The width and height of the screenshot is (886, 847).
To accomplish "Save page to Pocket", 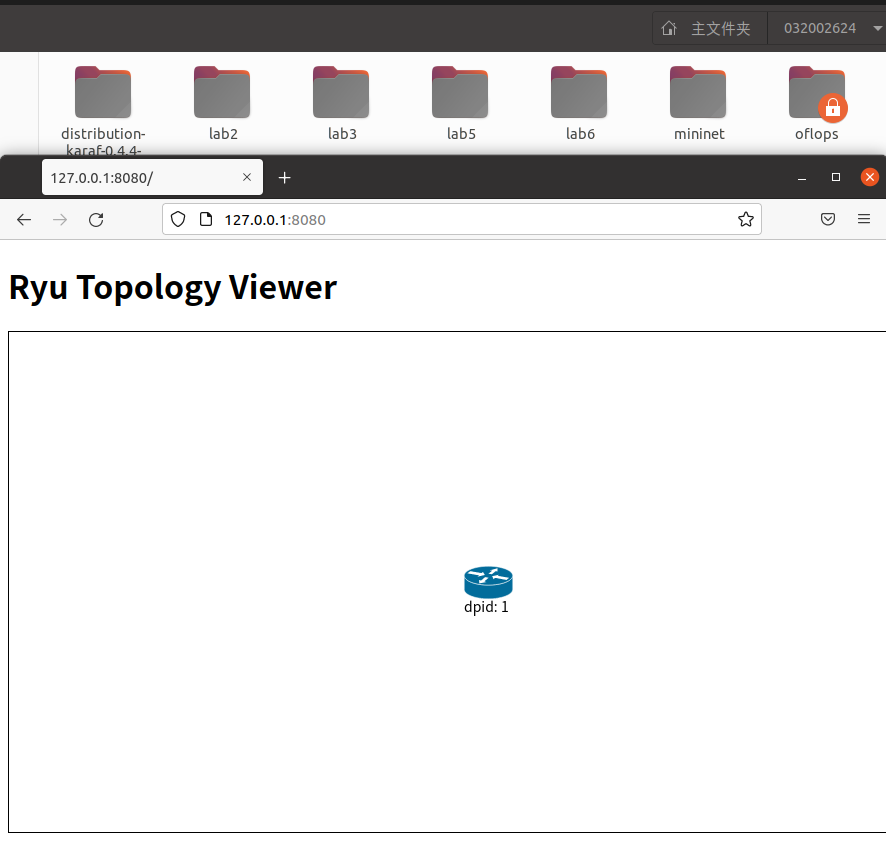I will click(828, 219).
